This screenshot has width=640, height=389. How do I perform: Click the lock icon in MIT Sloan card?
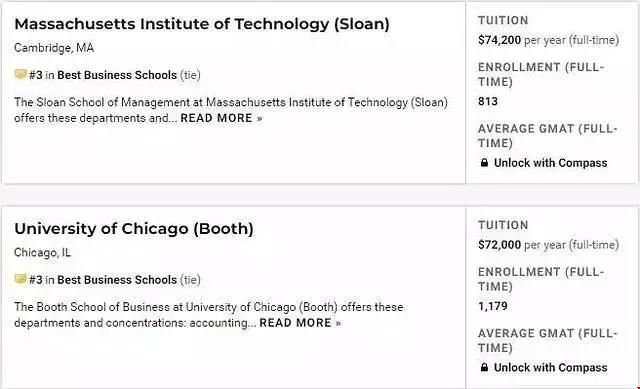click(x=484, y=163)
